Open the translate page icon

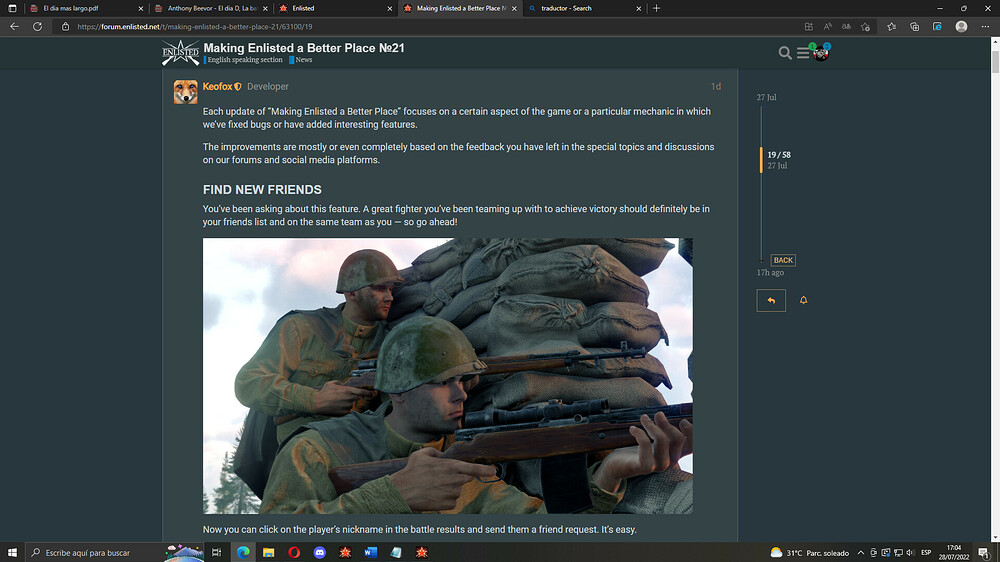click(846, 27)
